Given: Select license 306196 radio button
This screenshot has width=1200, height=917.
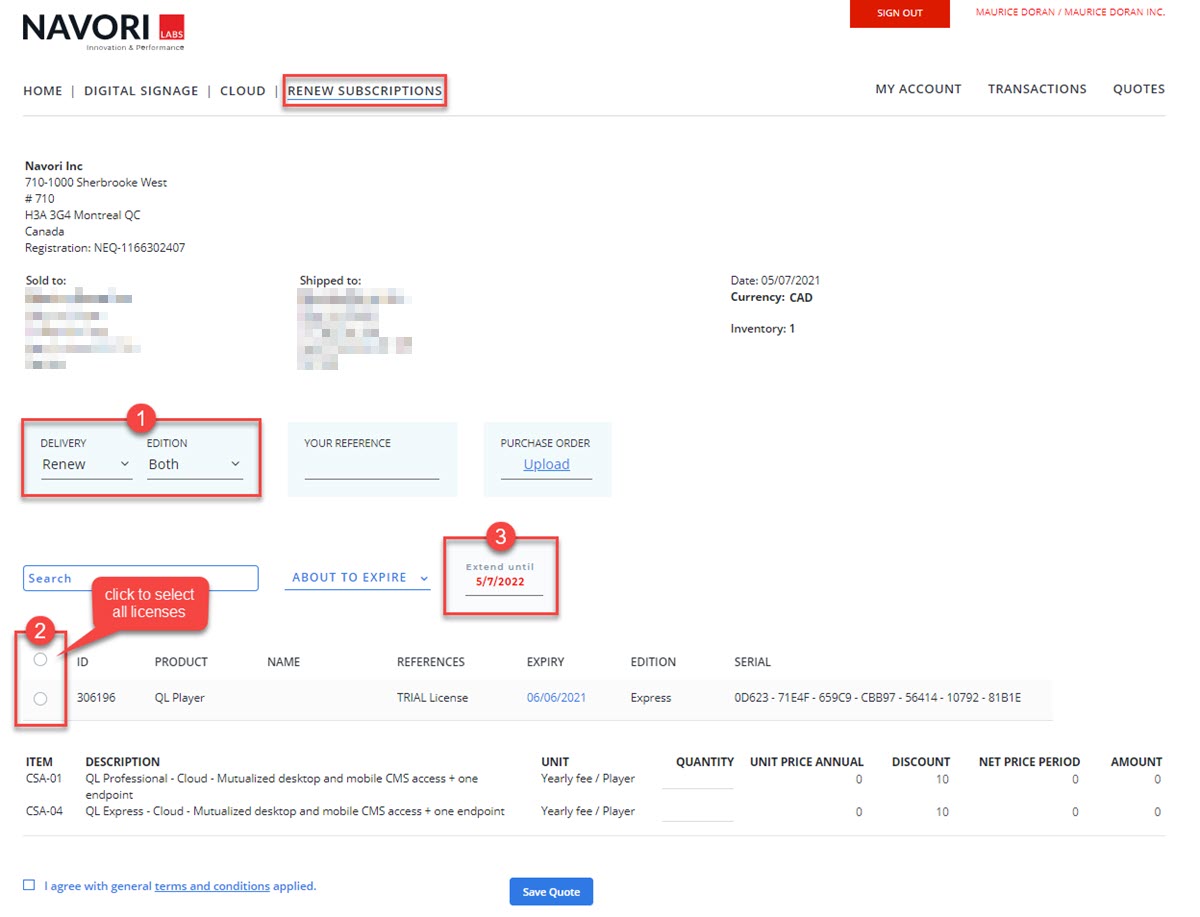Looking at the screenshot, I should pyautogui.click(x=40, y=699).
